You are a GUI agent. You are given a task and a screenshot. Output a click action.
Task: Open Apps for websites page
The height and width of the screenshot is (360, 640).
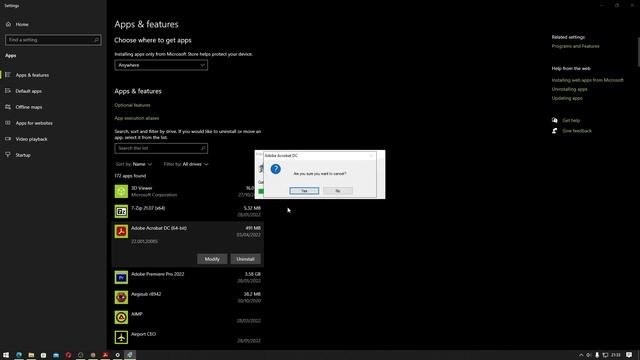pyautogui.click(x=34, y=123)
